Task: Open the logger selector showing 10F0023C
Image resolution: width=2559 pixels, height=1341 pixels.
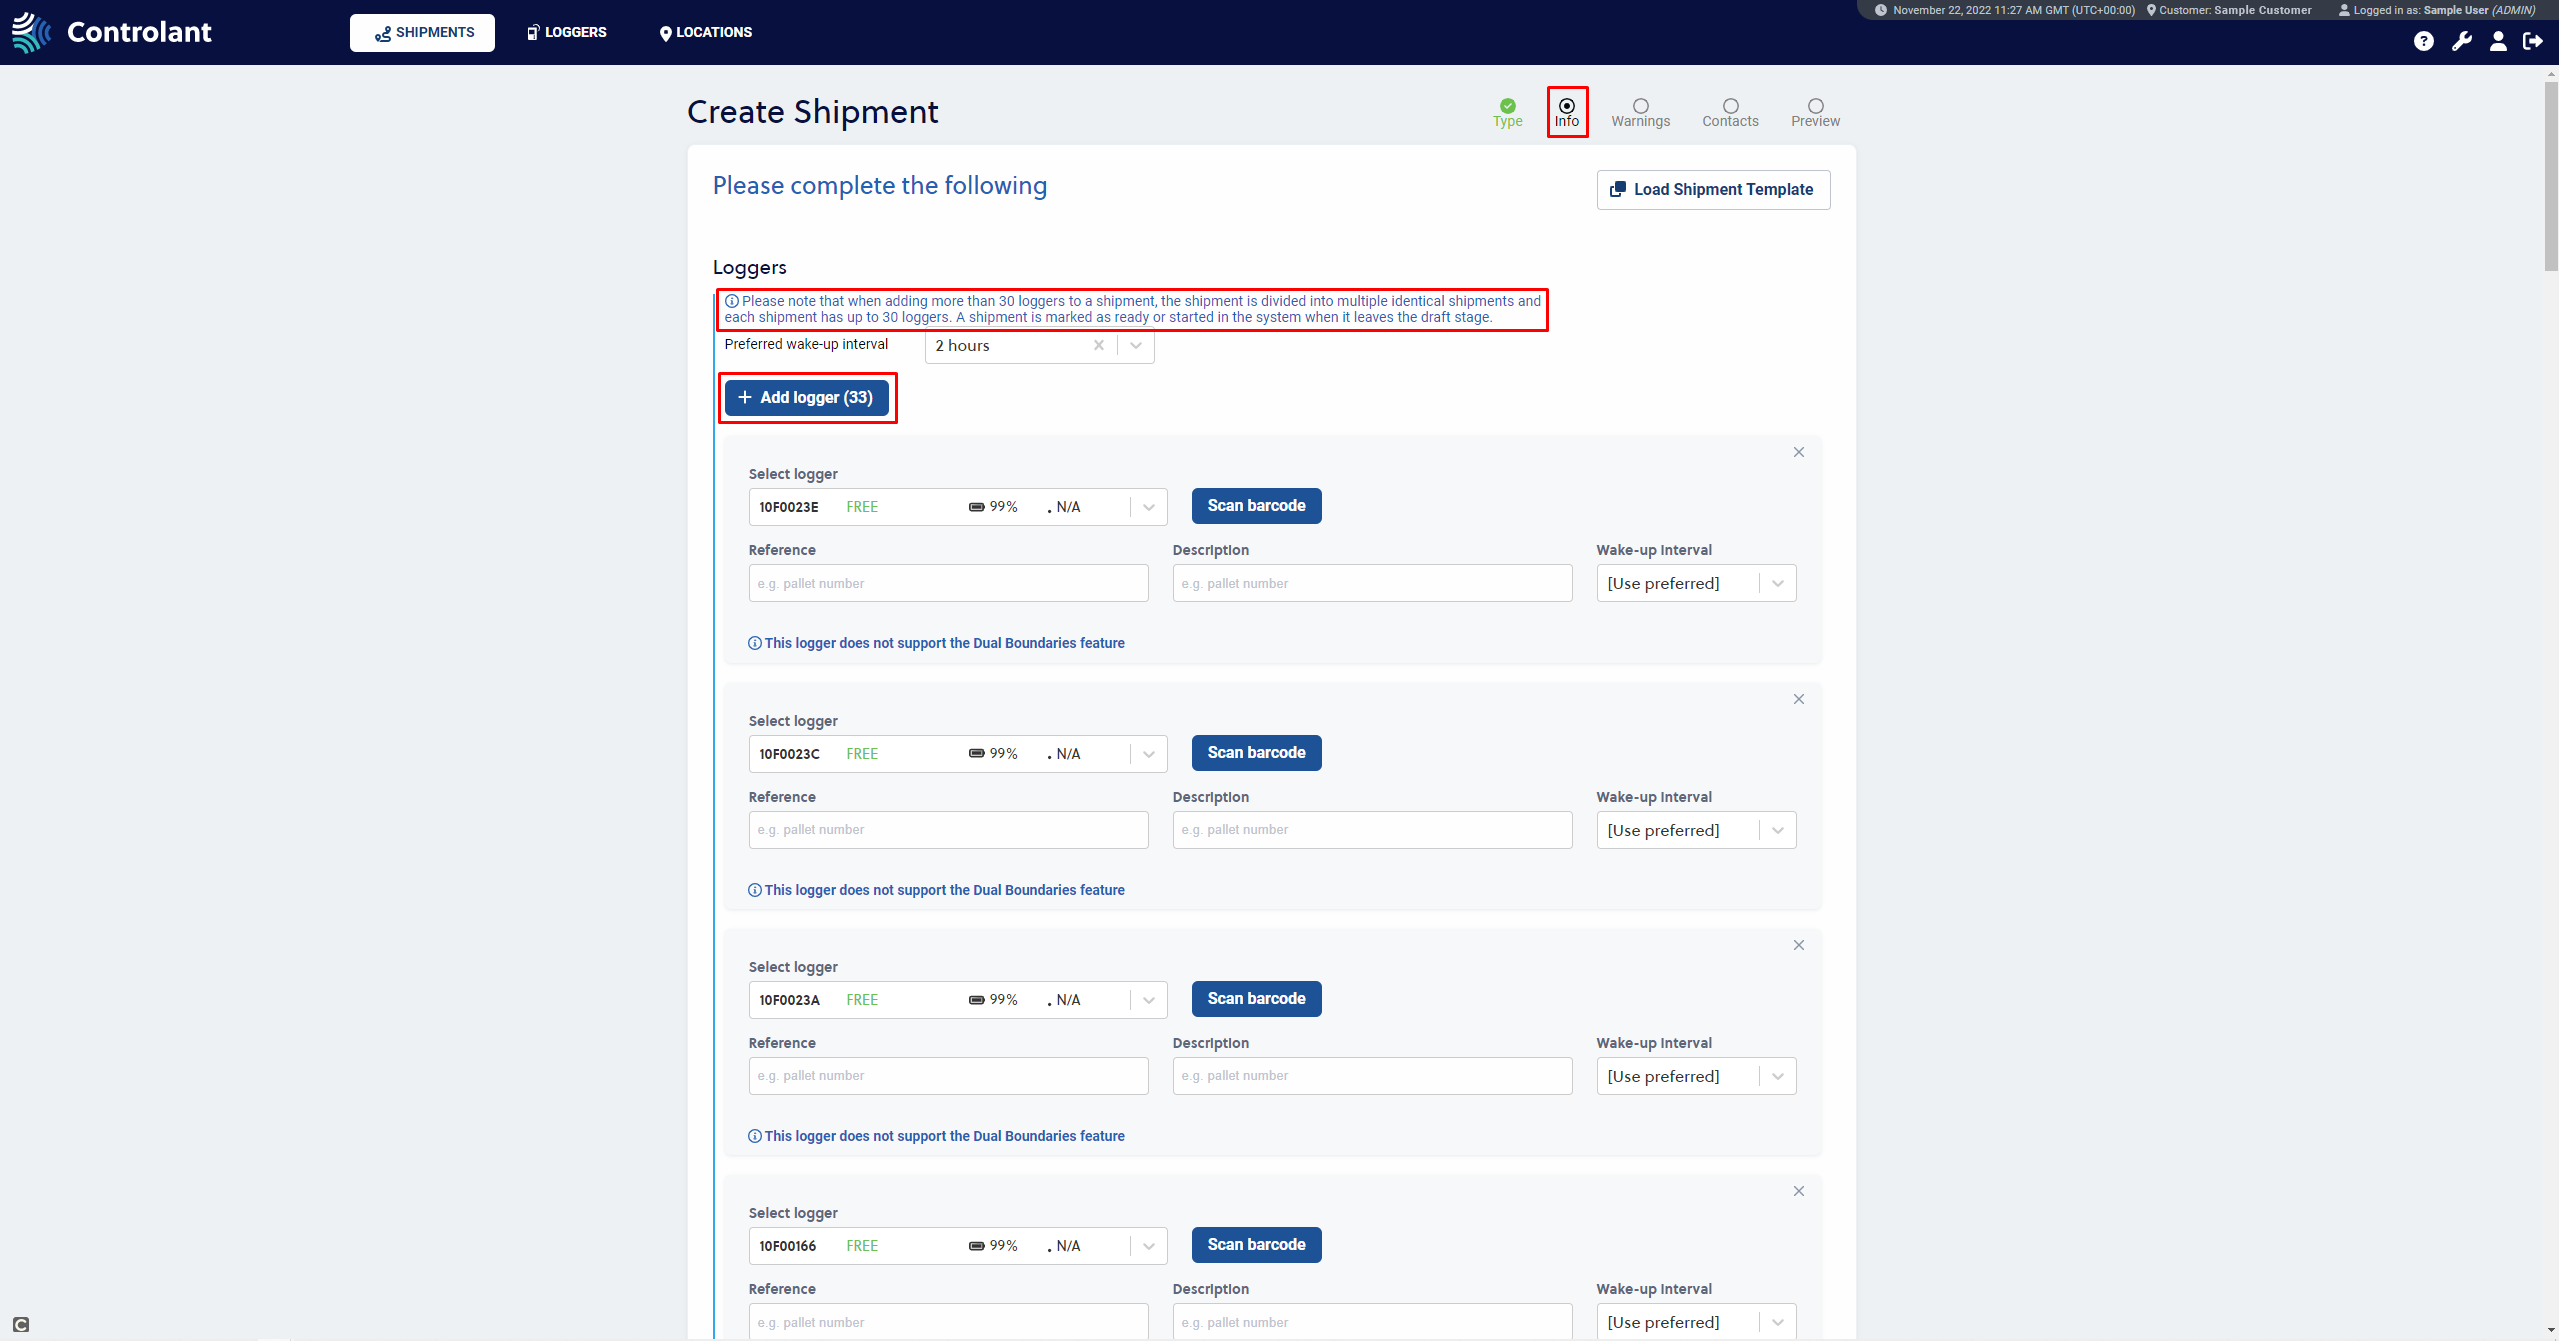Action: coord(957,754)
